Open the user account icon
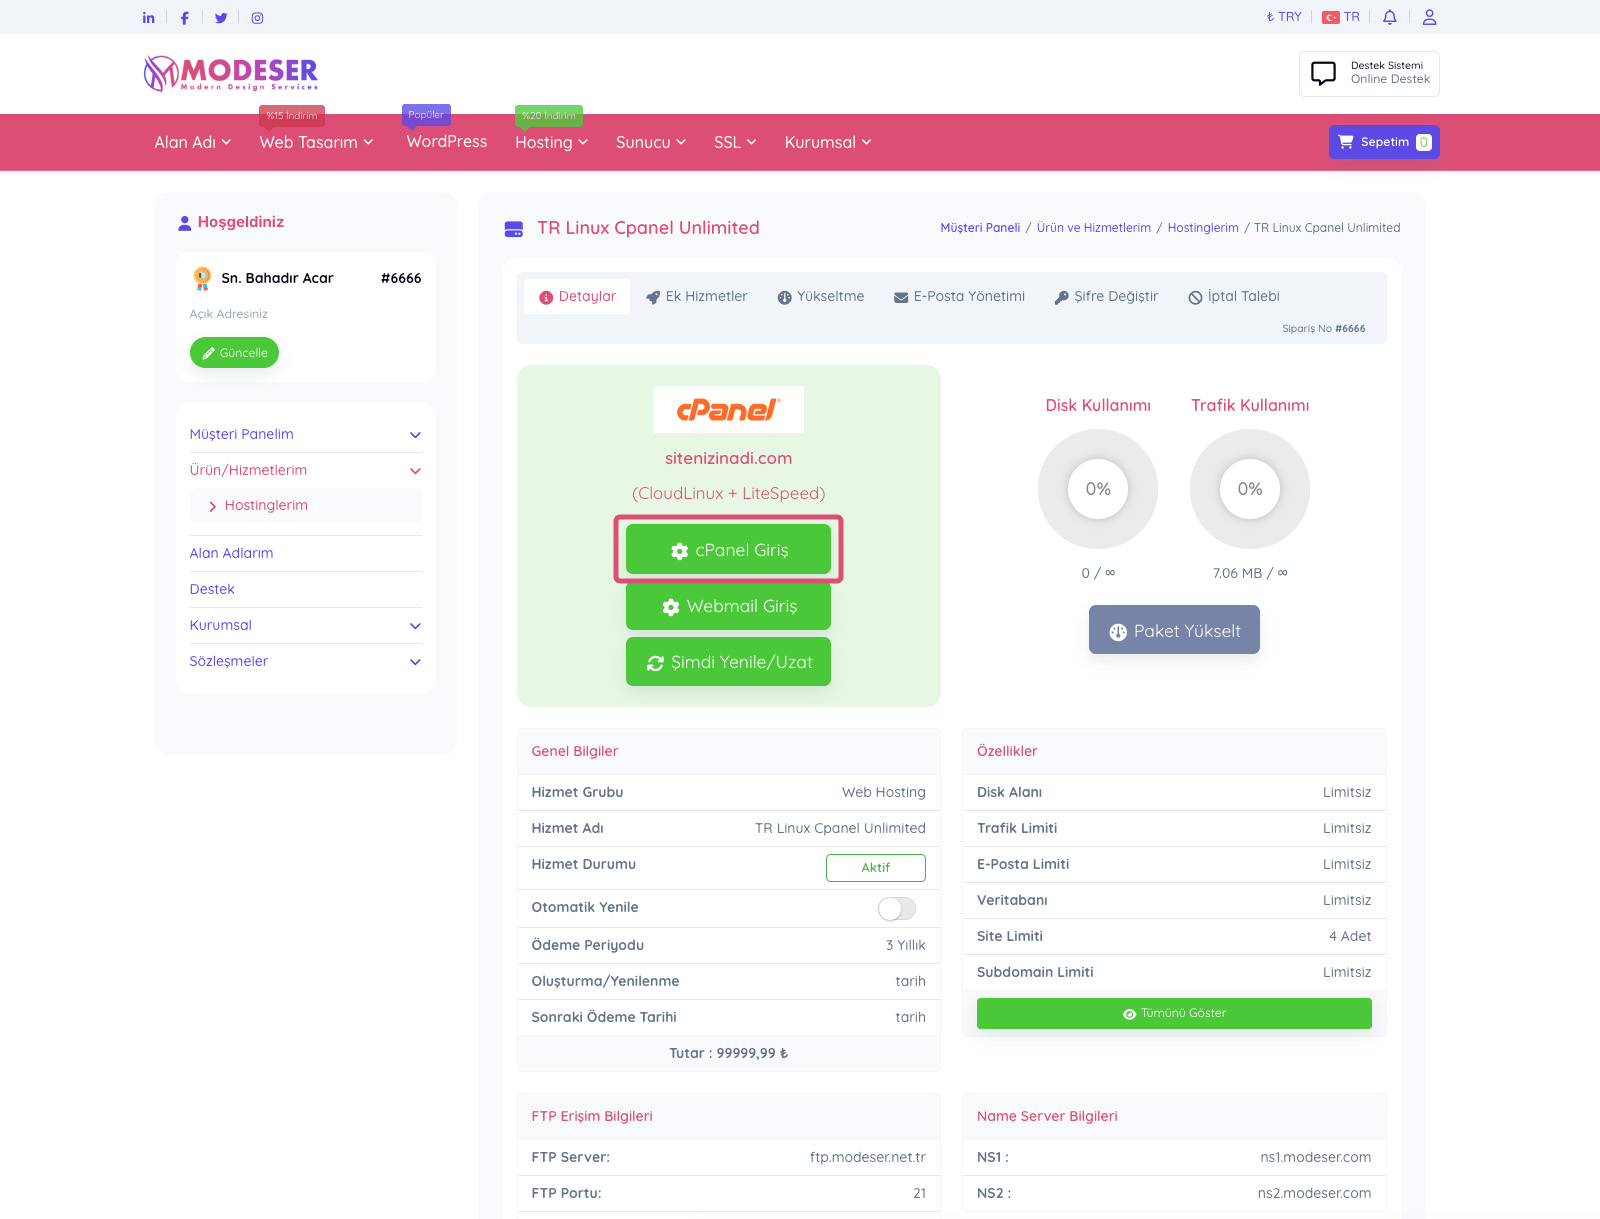1600x1219 pixels. tap(1429, 17)
